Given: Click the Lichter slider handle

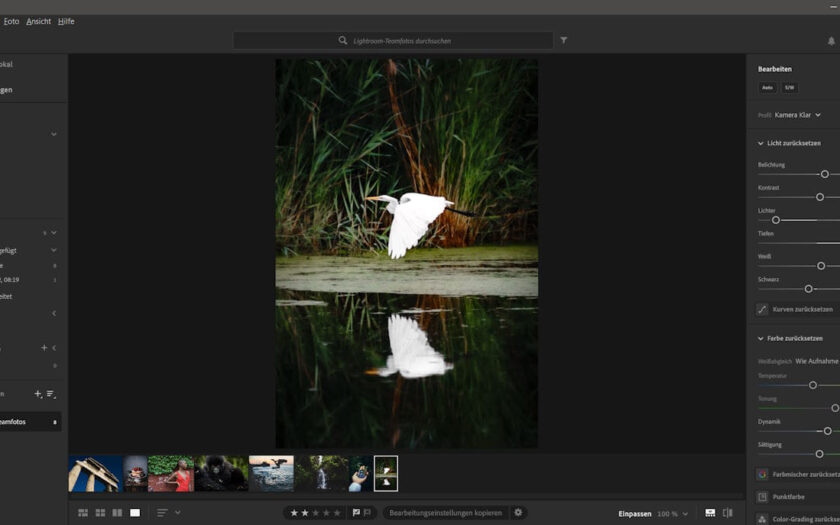Looking at the screenshot, I should pos(775,220).
